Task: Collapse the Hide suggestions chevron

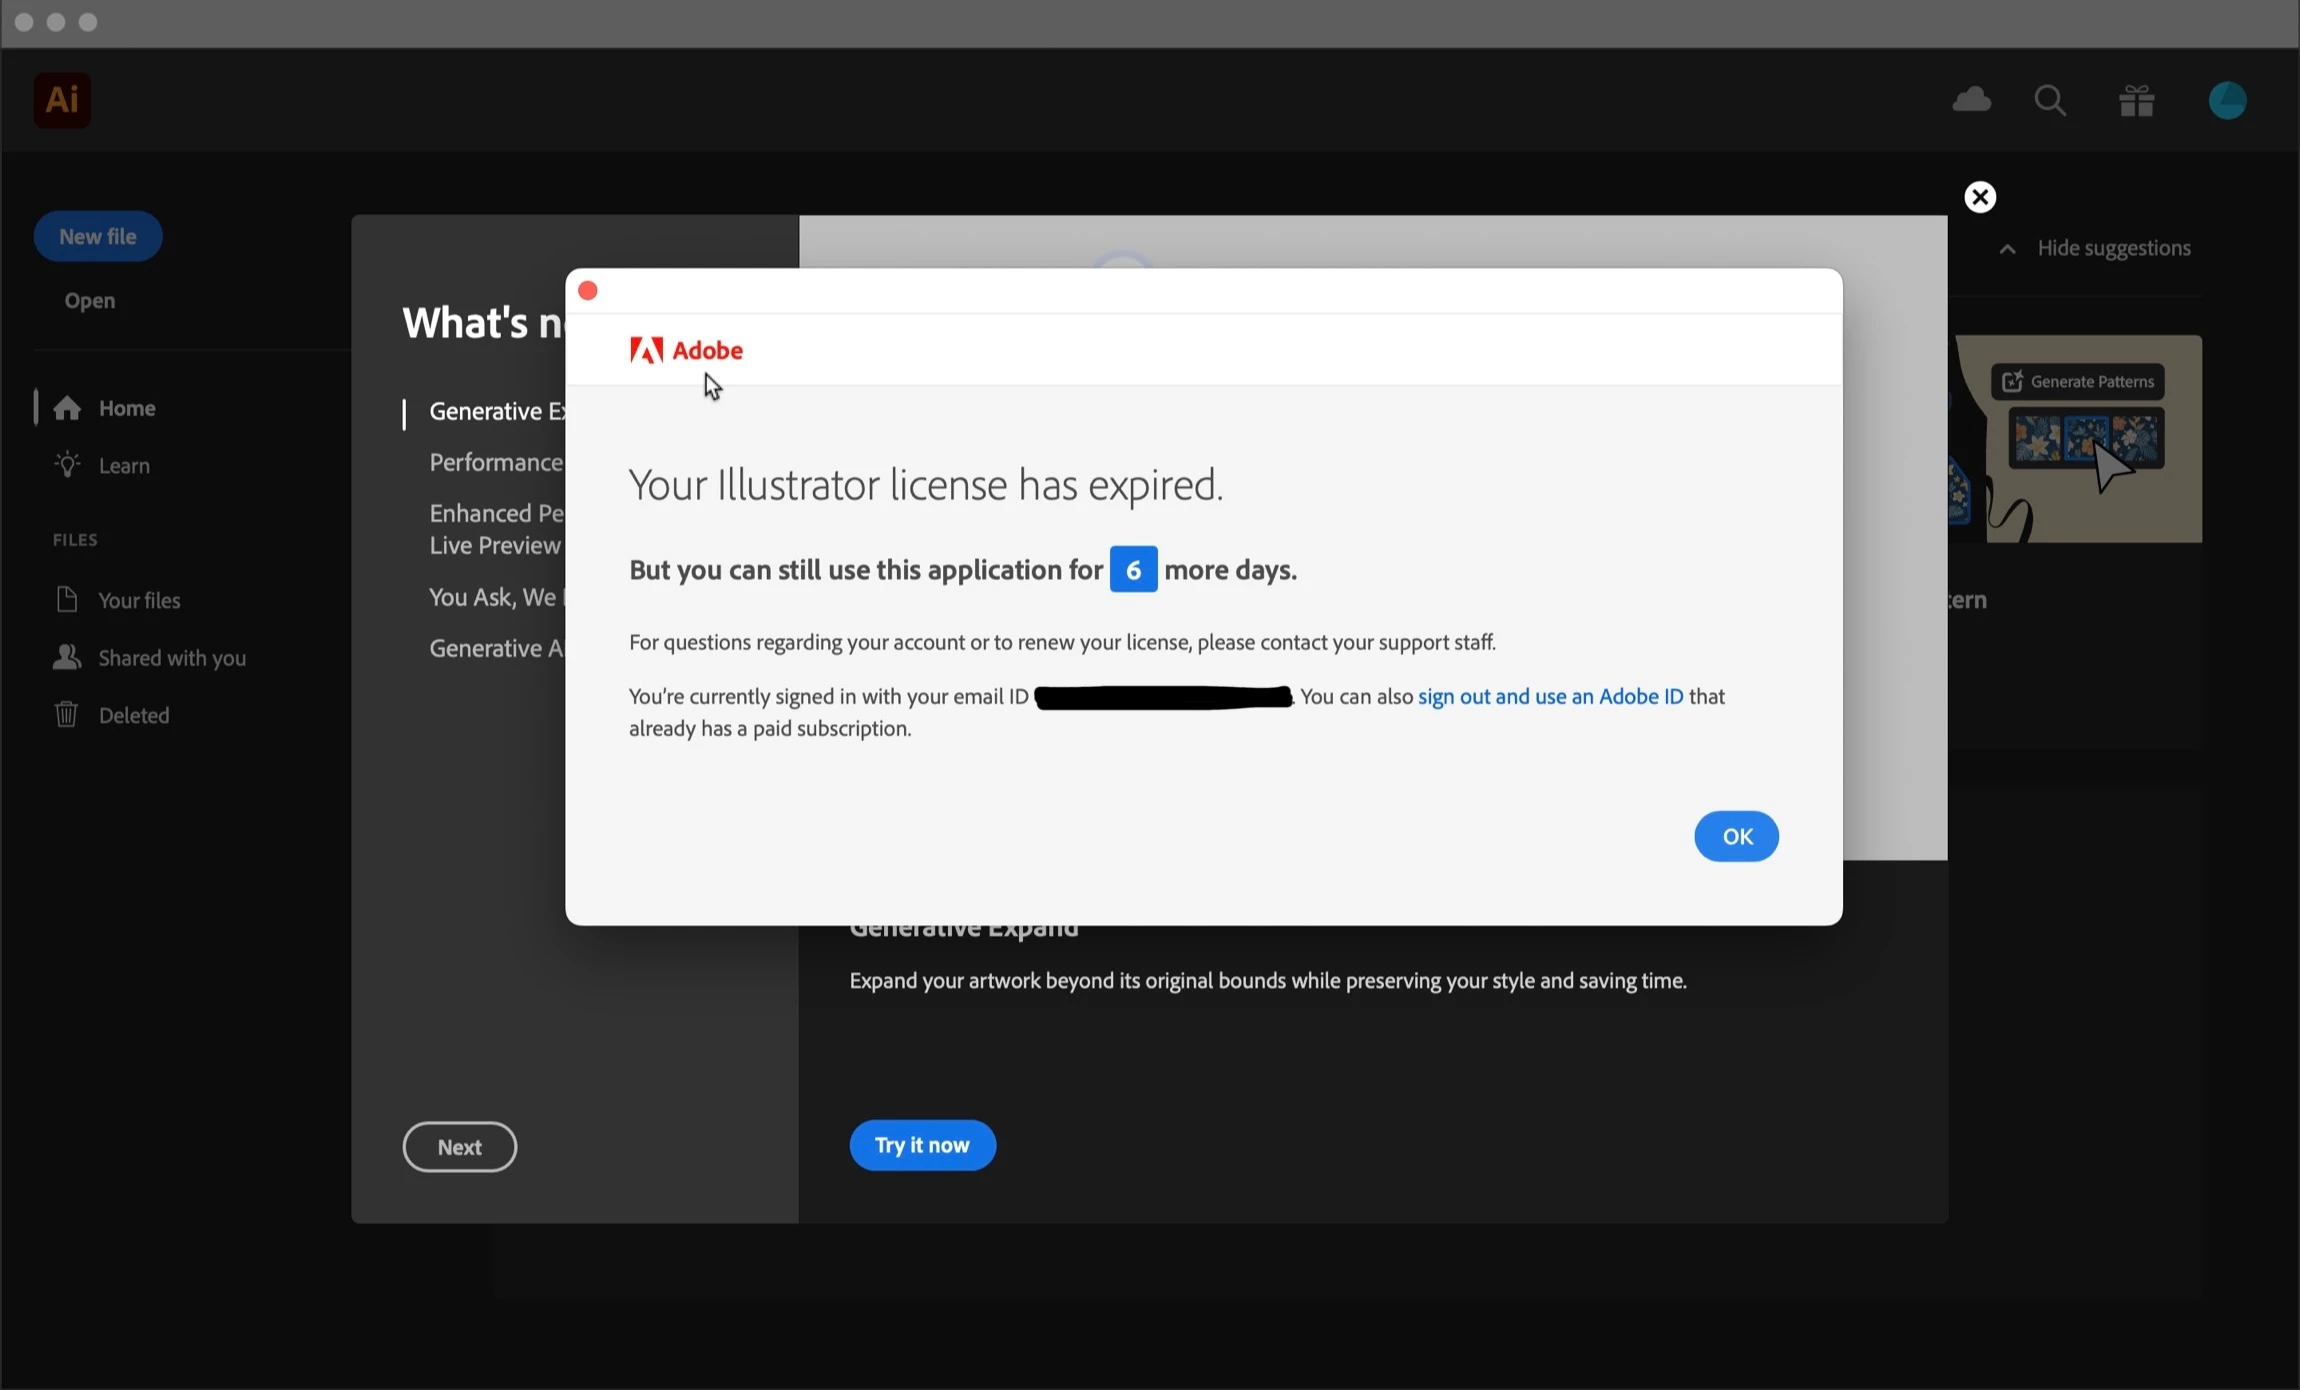Action: point(2007,249)
